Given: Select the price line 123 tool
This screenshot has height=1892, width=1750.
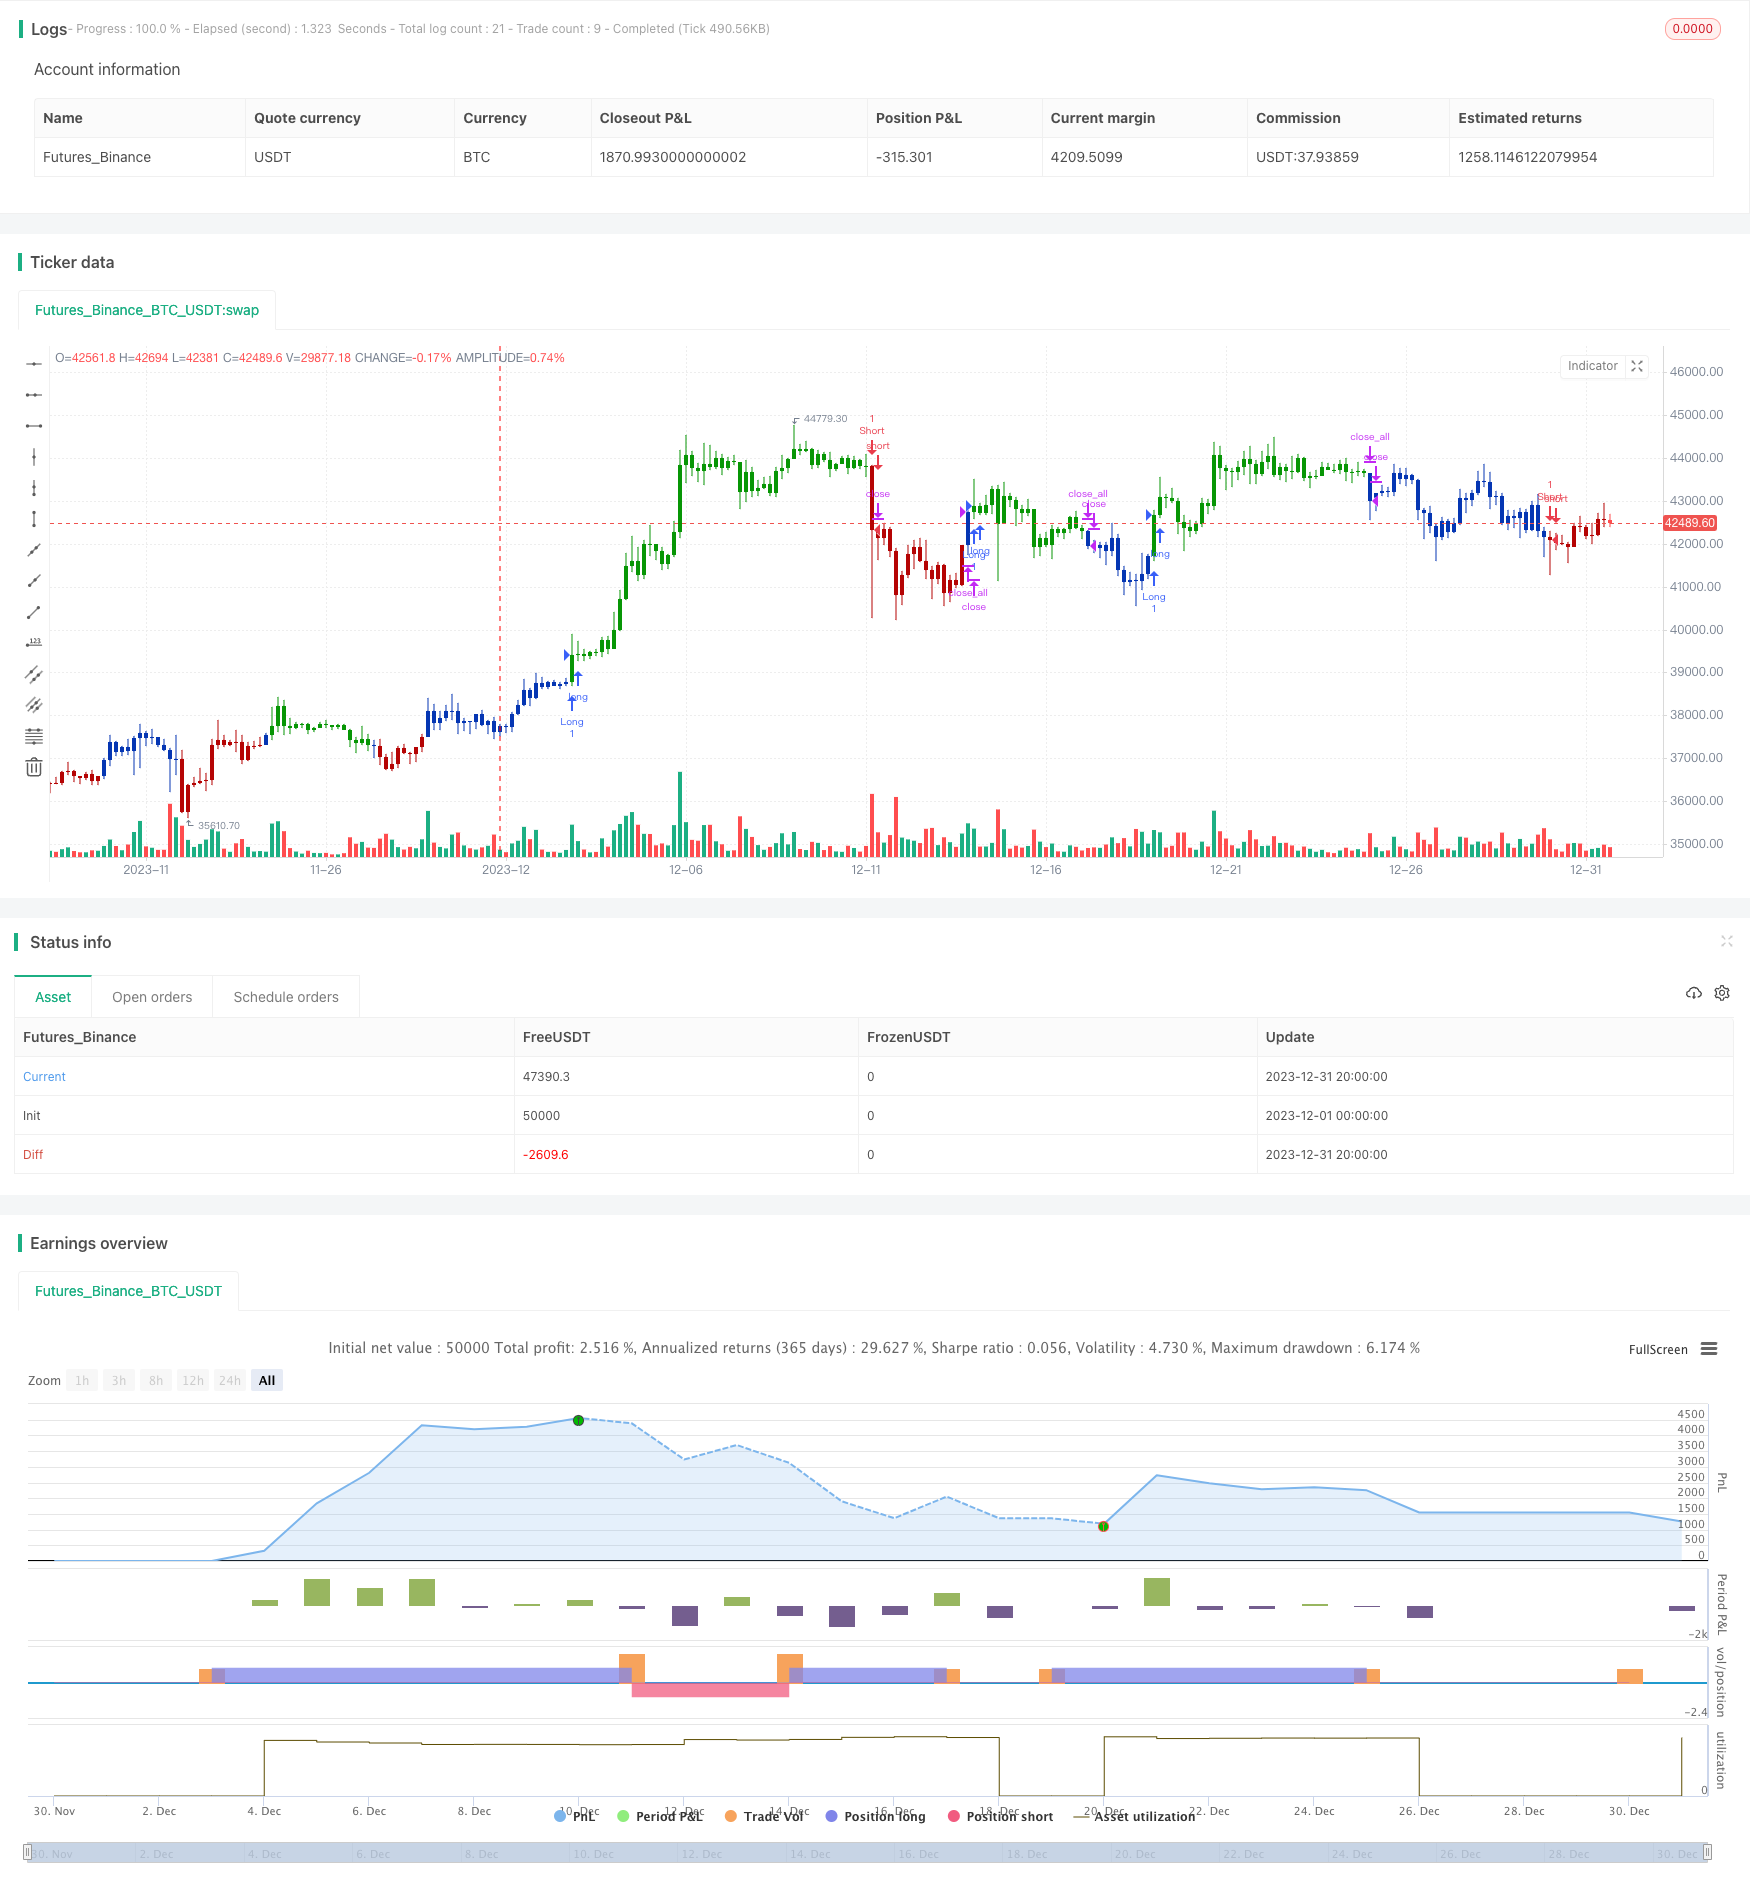Looking at the screenshot, I should tap(34, 643).
